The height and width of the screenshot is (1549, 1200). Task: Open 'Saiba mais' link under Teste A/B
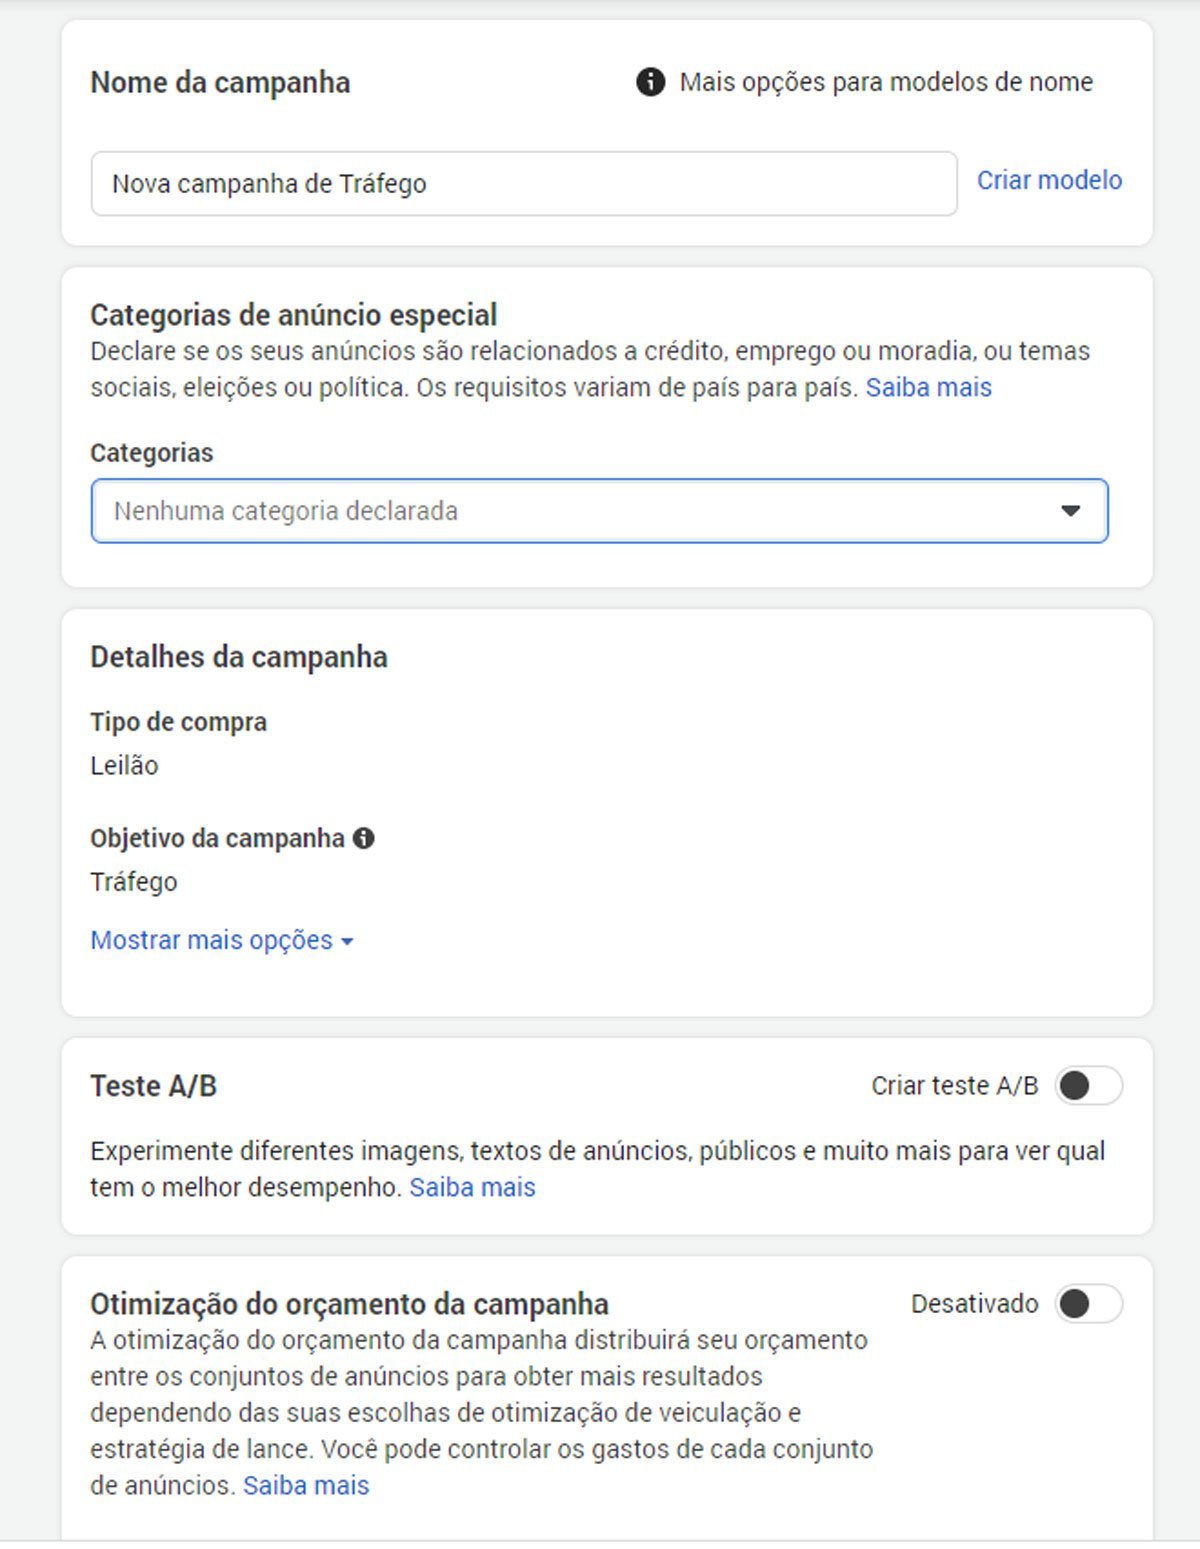point(473,1187)
